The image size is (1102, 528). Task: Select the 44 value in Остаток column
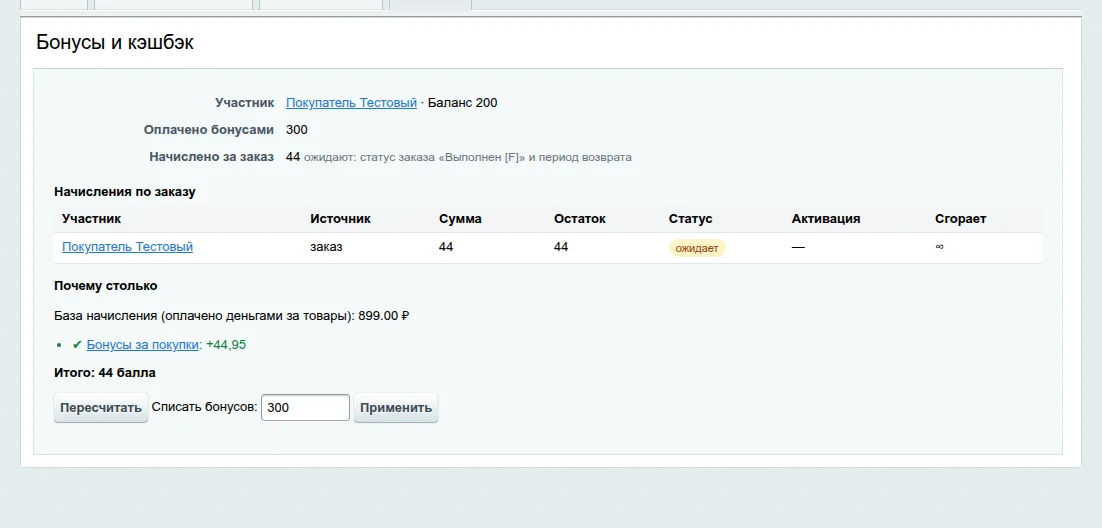561,247
